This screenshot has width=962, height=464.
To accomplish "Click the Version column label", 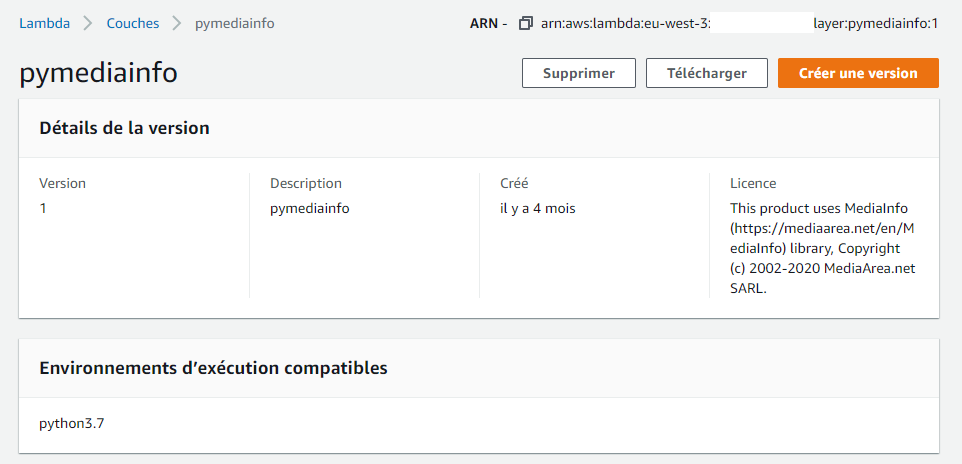I will tap(63, 184).
